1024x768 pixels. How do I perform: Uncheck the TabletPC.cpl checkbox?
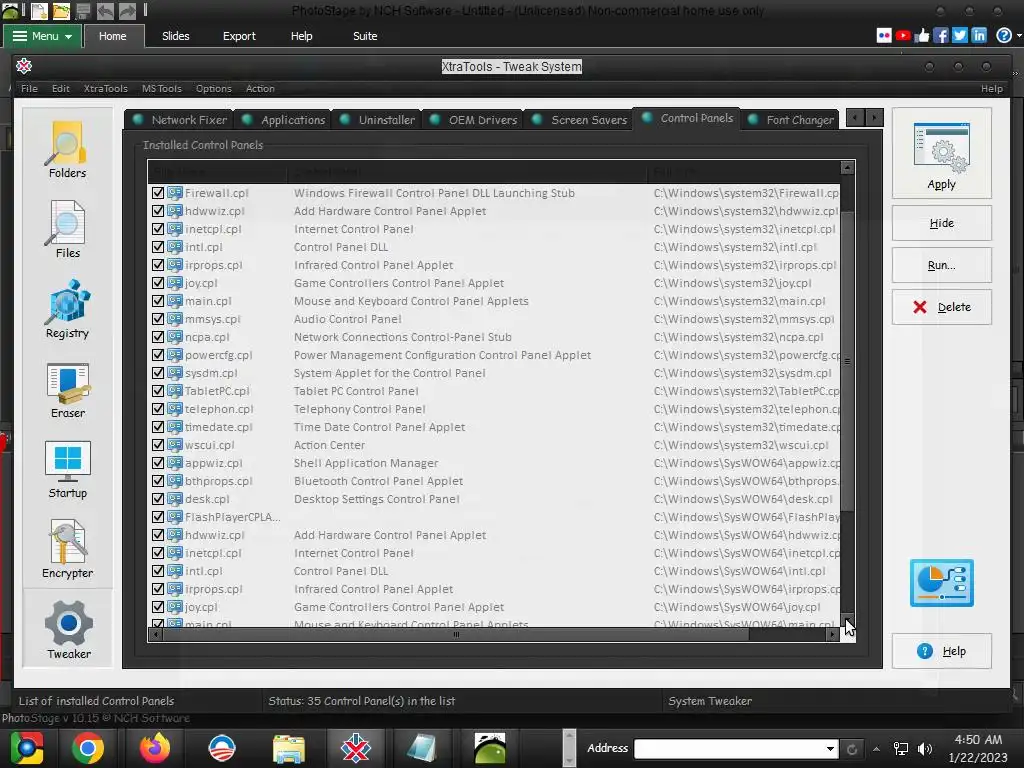coord(157,391)
